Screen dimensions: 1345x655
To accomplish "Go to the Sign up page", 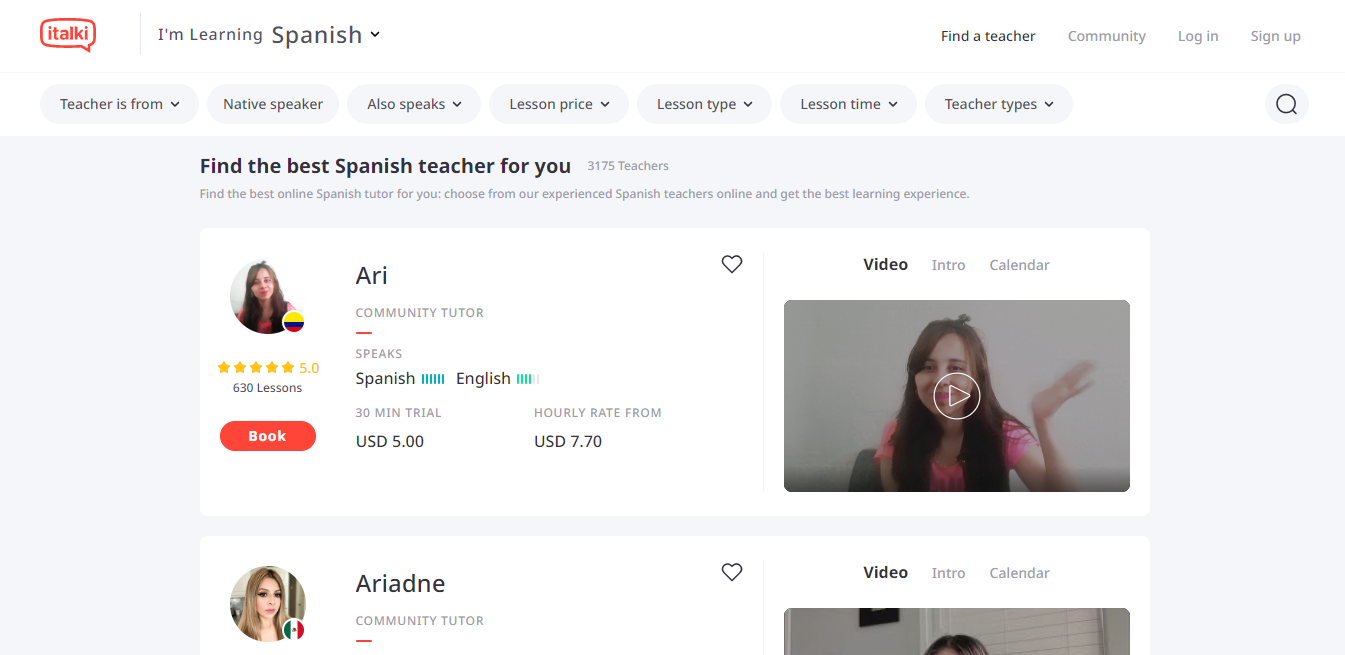I will (x=1275, y=36).
